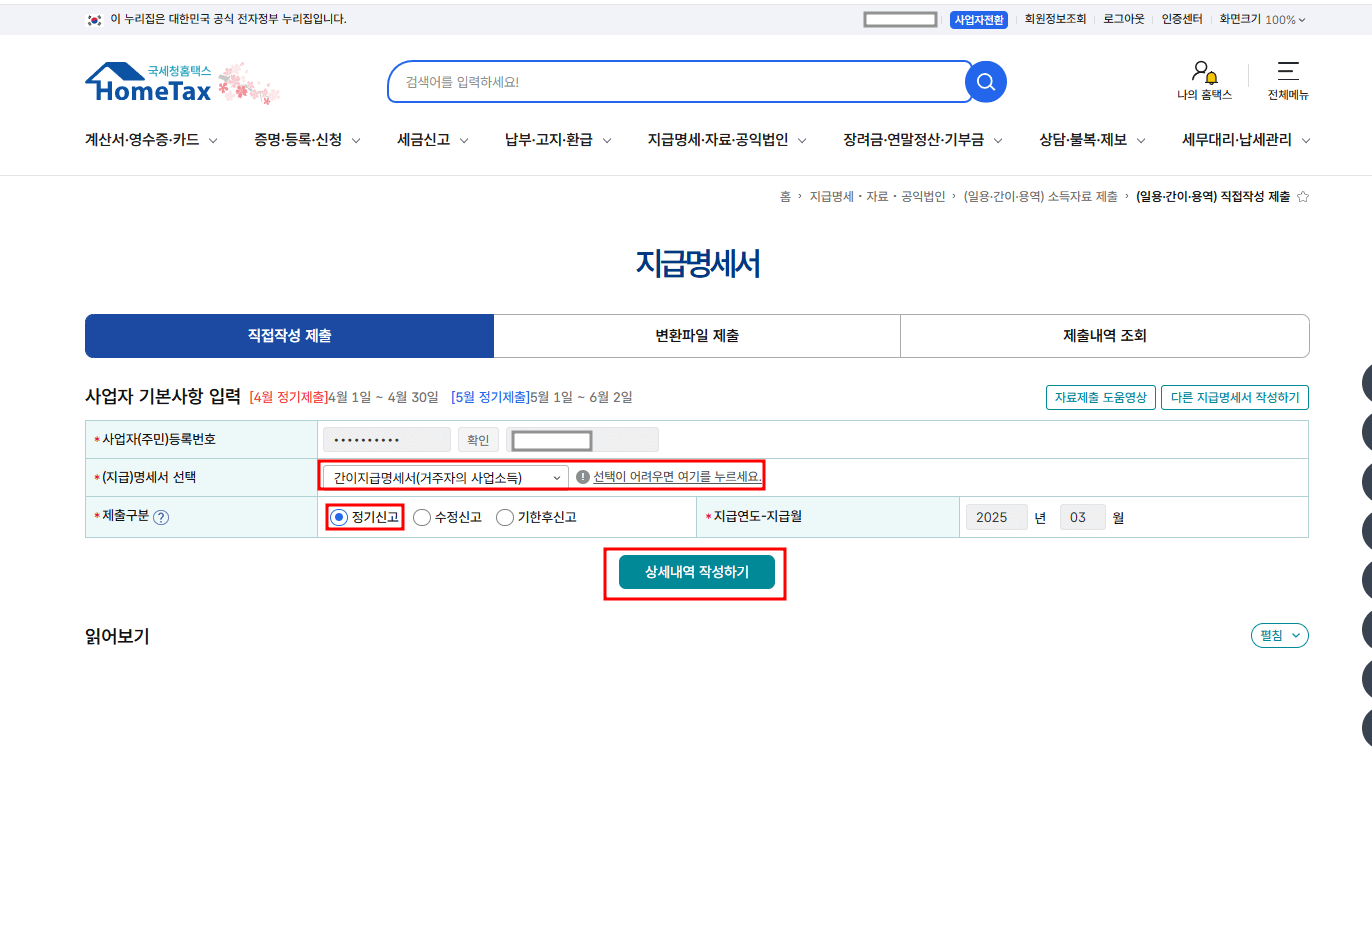Click the star bookmark icon after the breadcrumb
The image size is (1372, 944).
click(1303, 196)
